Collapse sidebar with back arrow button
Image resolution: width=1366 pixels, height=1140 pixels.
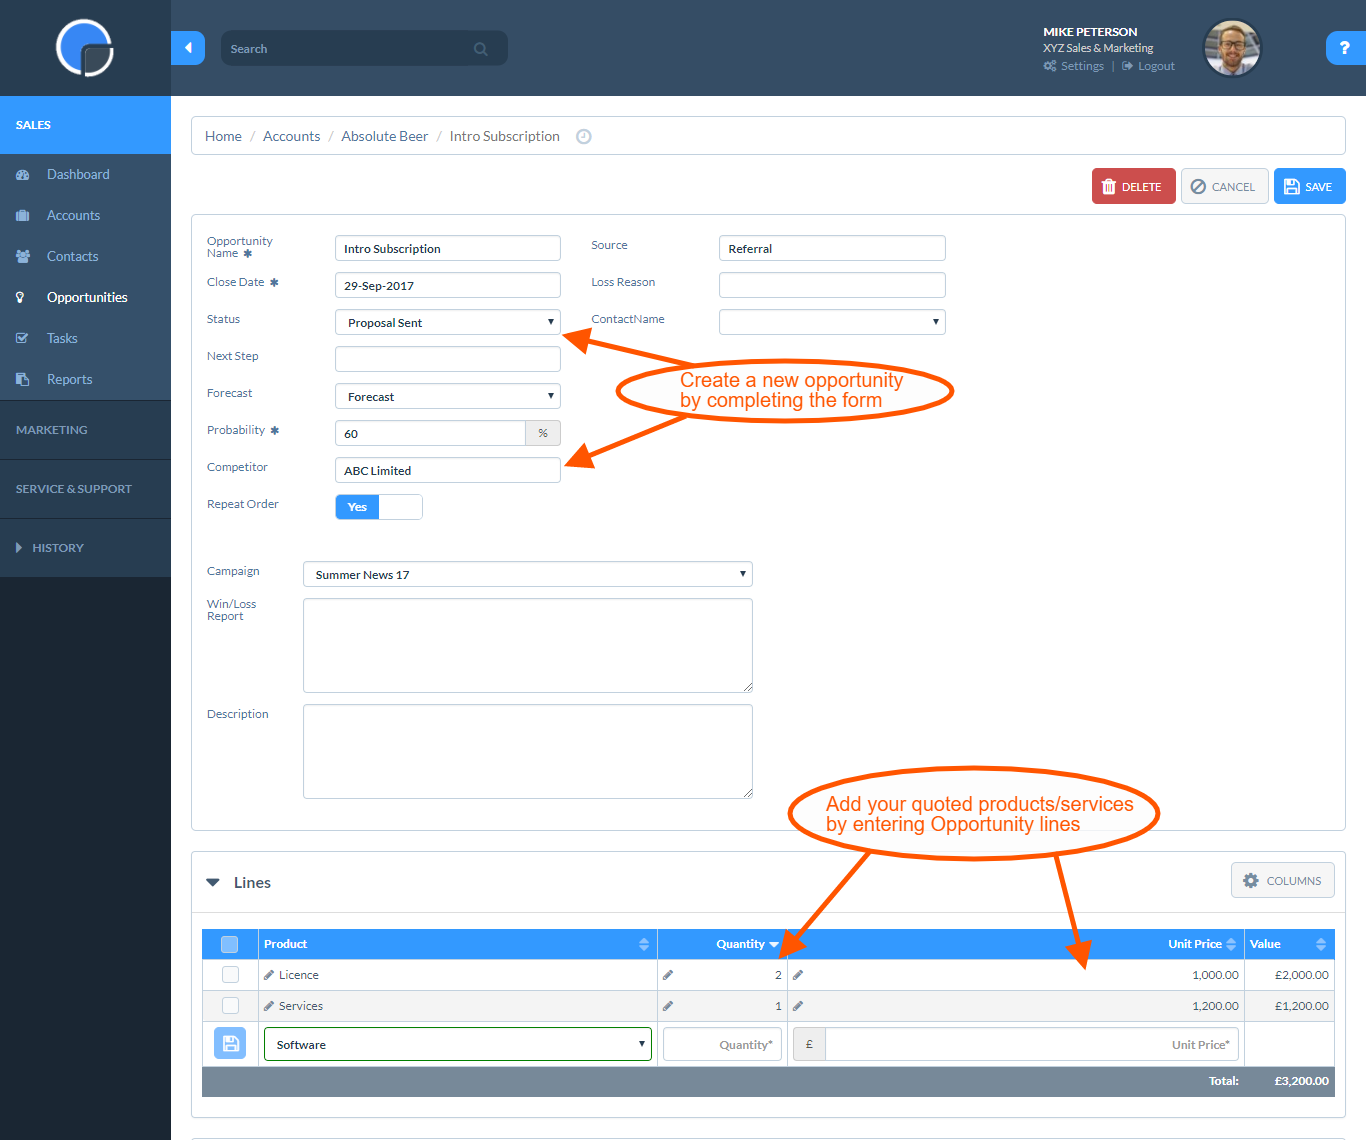point(188,48)
